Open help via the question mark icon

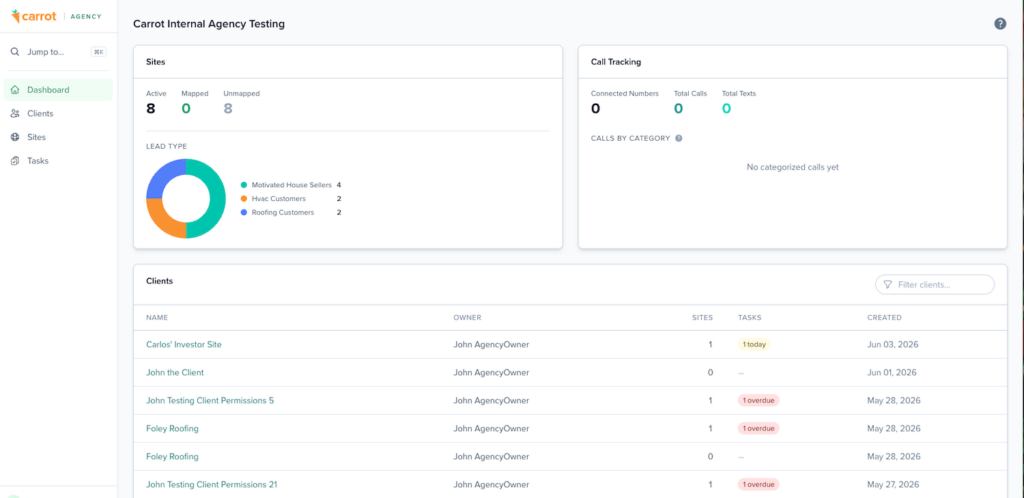1000,23
